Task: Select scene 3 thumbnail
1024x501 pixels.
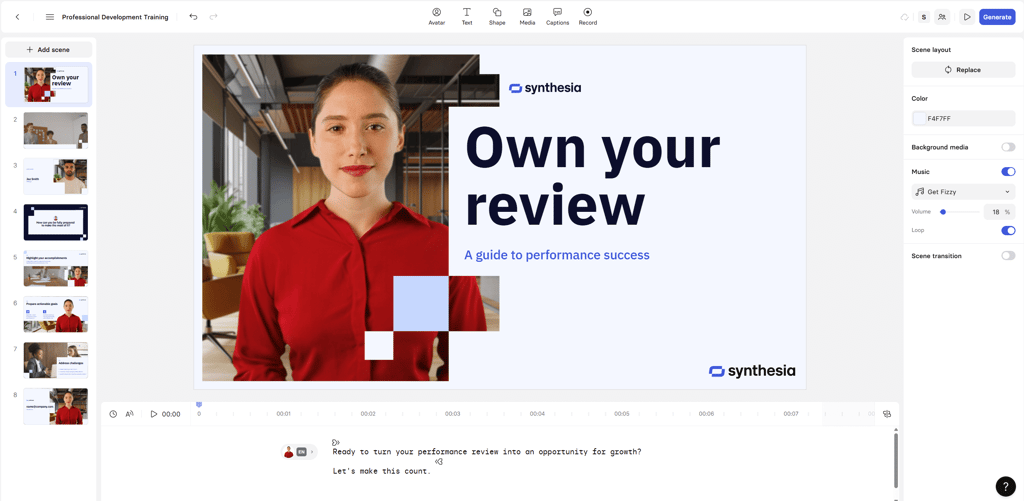Action: (x=56, y=176)
